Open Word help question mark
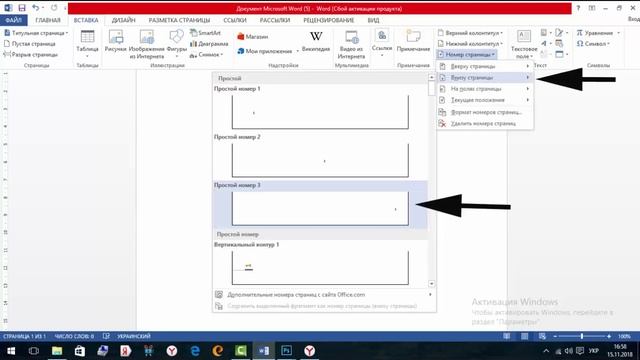The height and width of the screenshot is (360, 640). (578, 8)
